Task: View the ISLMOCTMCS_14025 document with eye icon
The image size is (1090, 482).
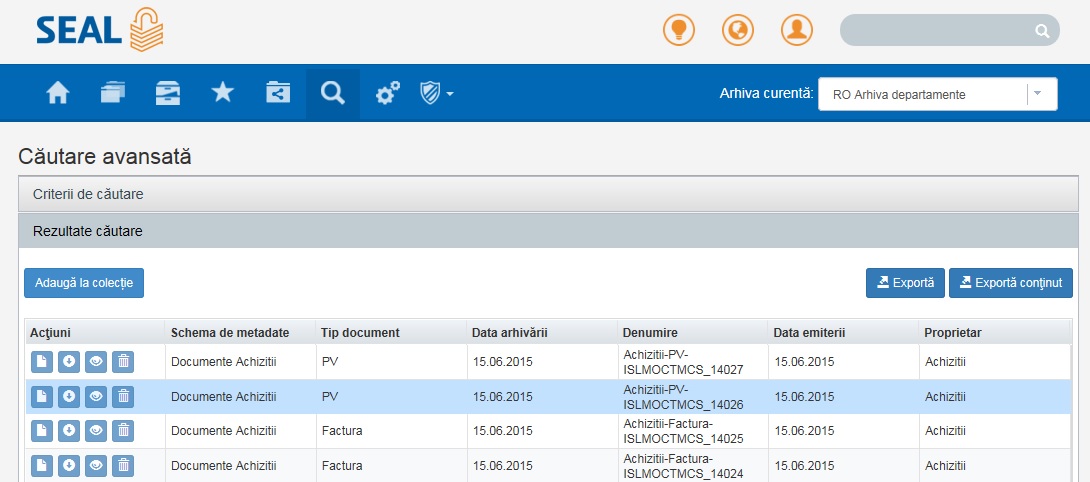Action: (96, 431)
